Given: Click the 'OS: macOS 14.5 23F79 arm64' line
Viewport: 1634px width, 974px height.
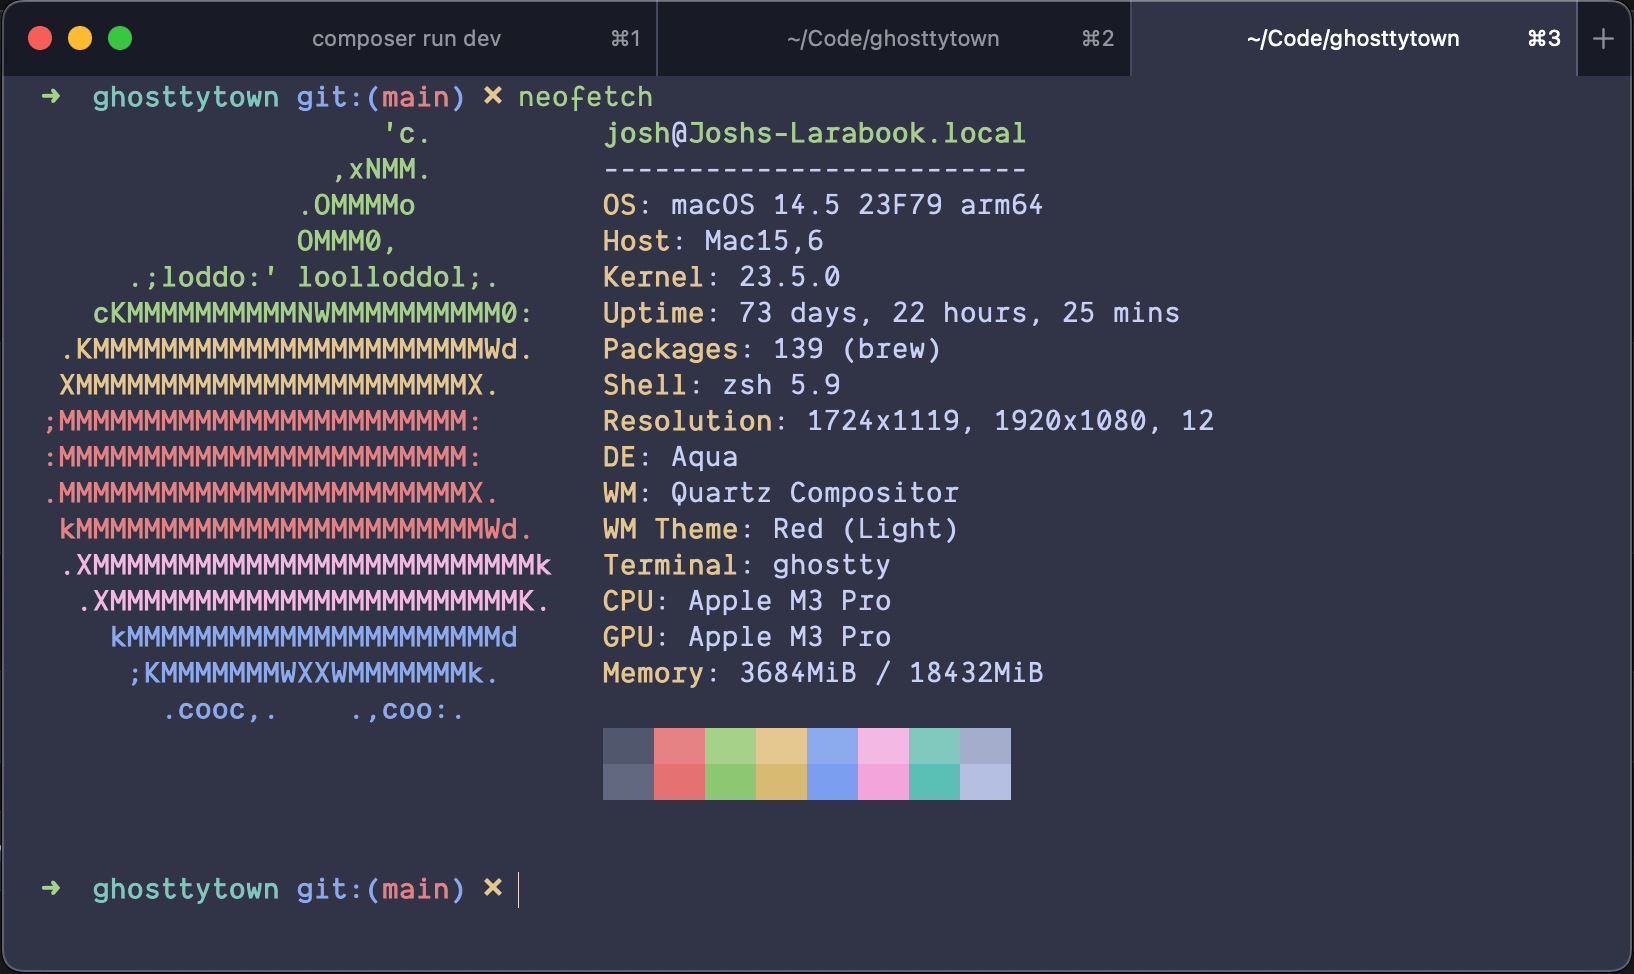Looking at the screenshot, I should [x=823, y=205].
